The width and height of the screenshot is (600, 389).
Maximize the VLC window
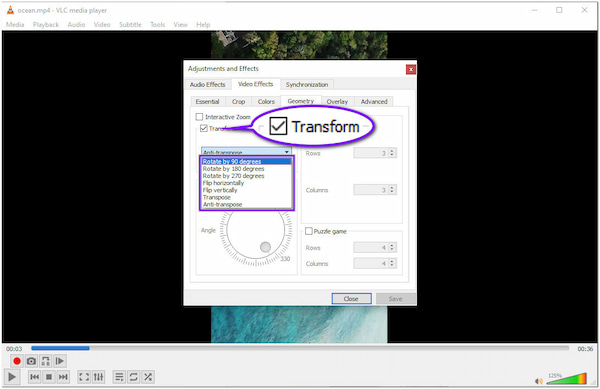(559, 10)
